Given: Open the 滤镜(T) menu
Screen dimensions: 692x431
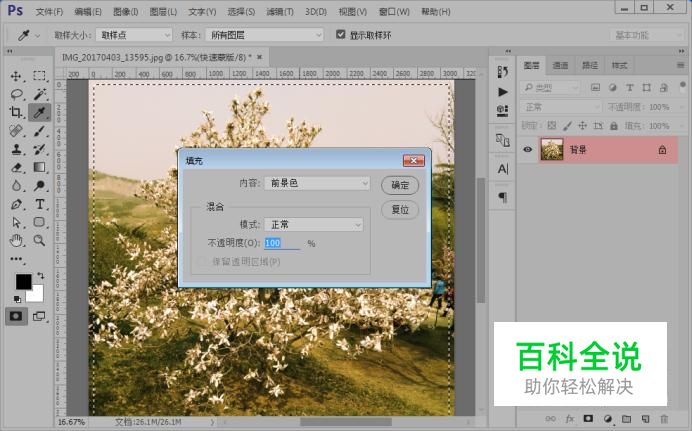Looking at the screenshot, I should pos(280,12).
